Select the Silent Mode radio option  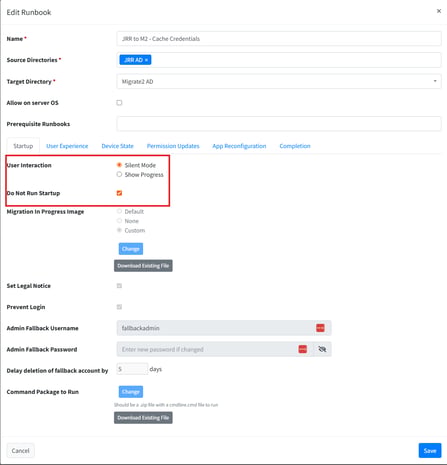tap(119, 165)
